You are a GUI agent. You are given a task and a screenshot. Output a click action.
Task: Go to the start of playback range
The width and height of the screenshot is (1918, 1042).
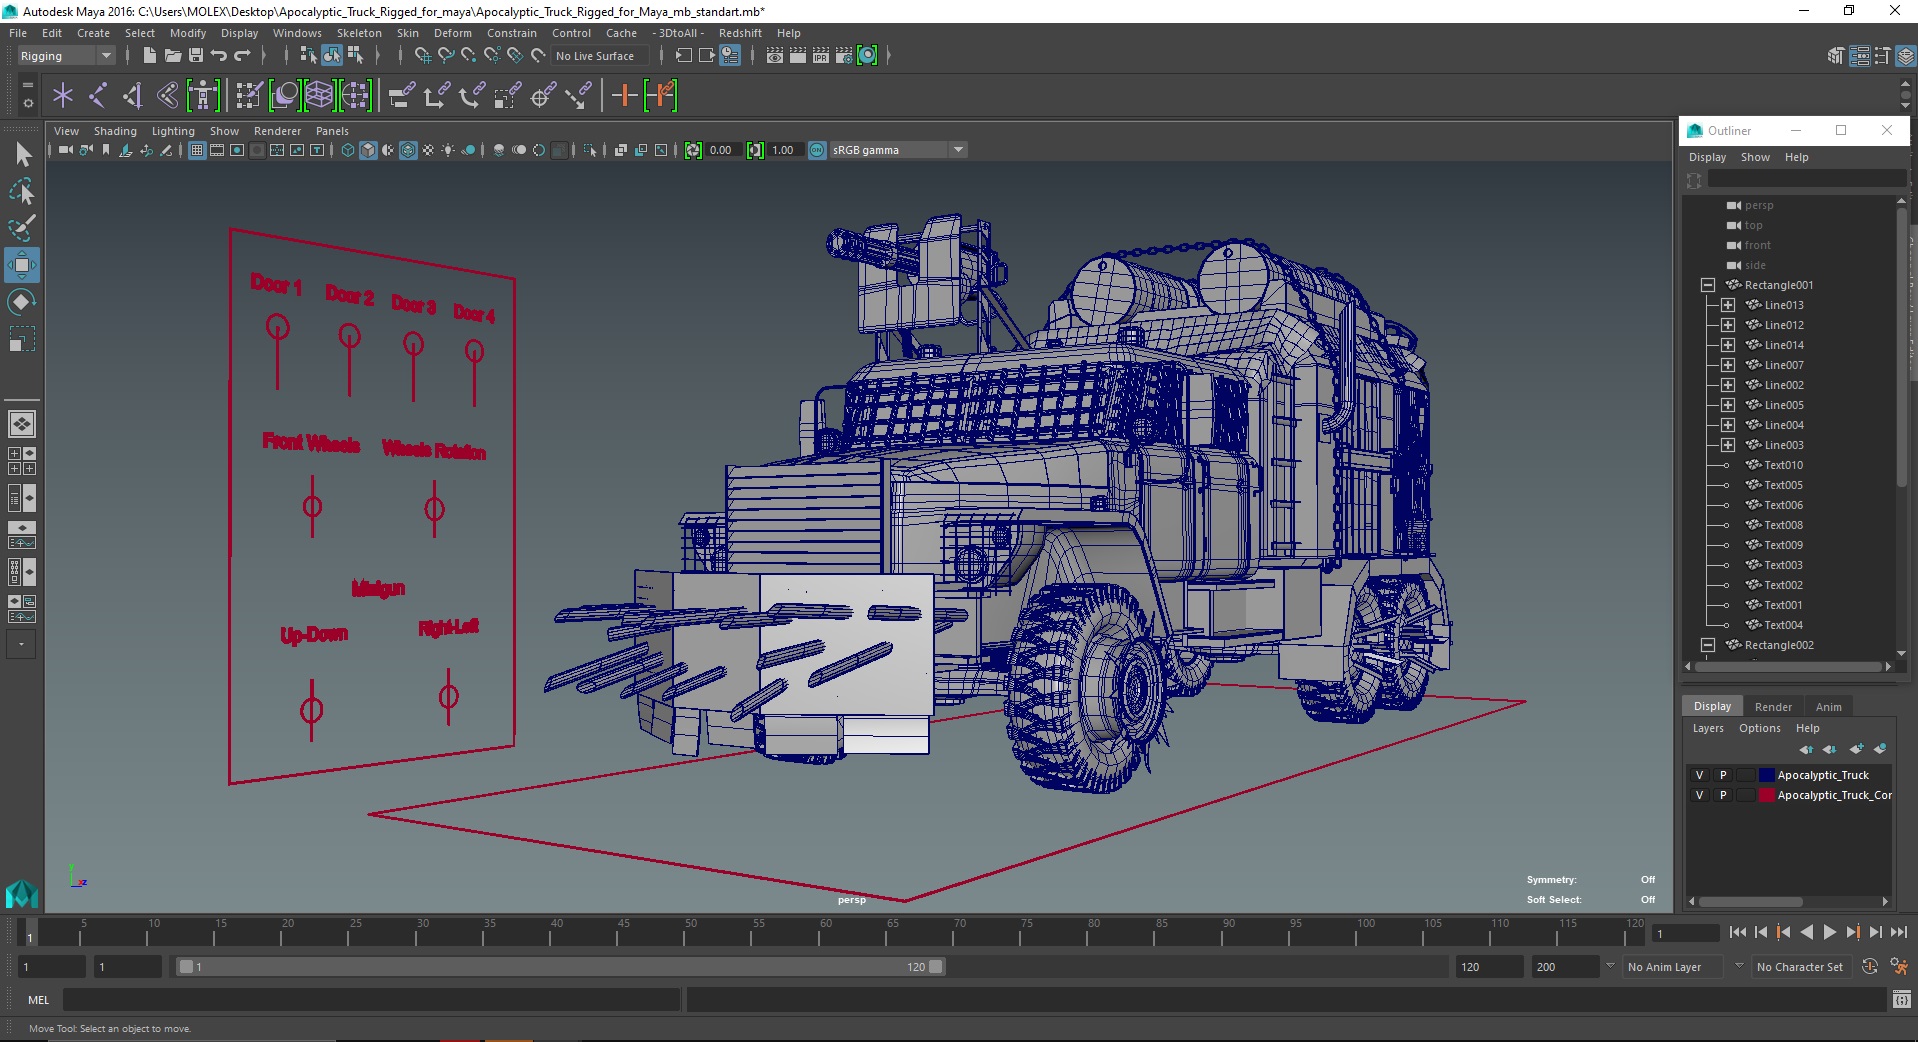[1738, 932]
